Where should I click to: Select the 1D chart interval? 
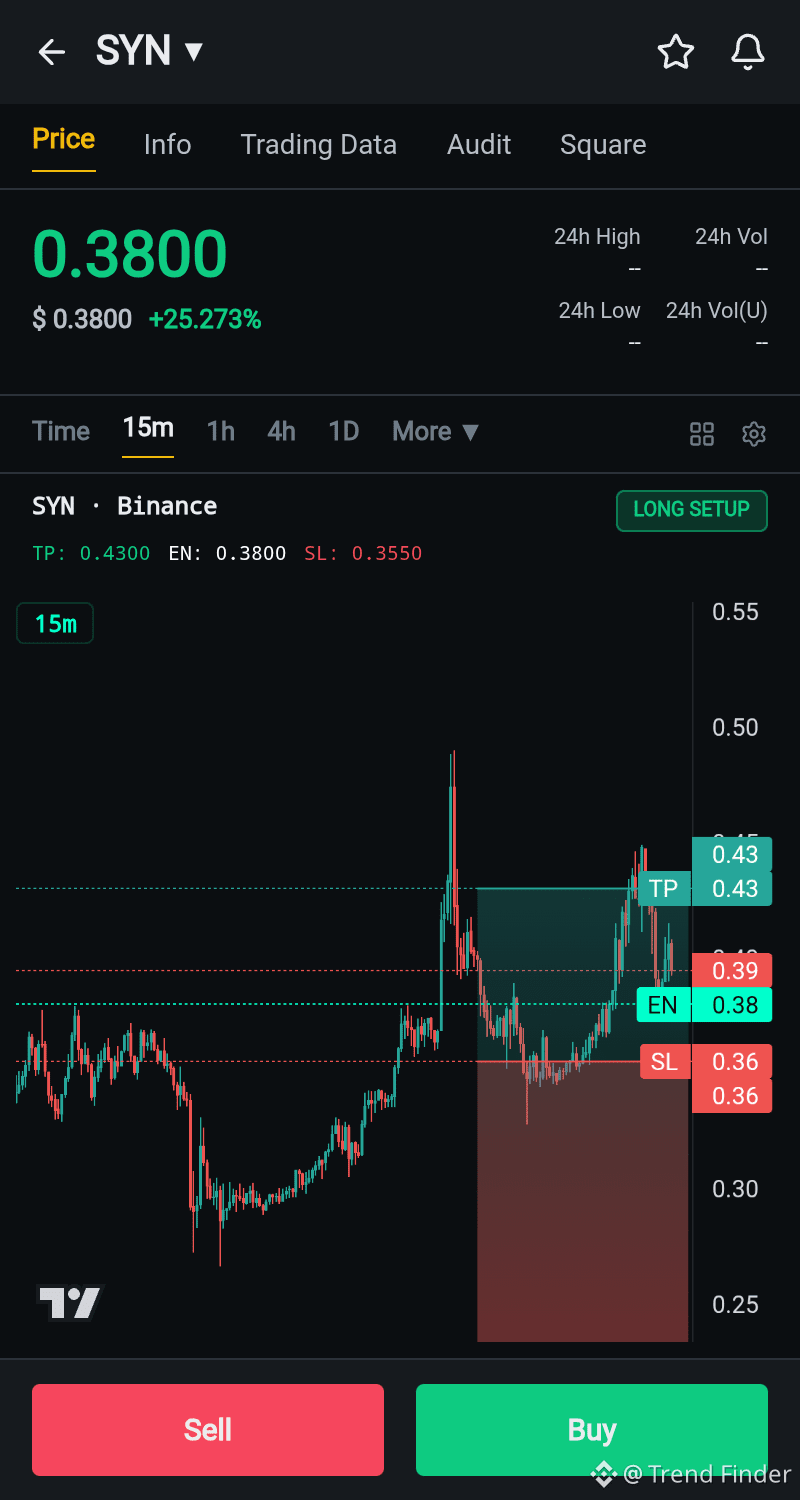(x=344, y=431)
